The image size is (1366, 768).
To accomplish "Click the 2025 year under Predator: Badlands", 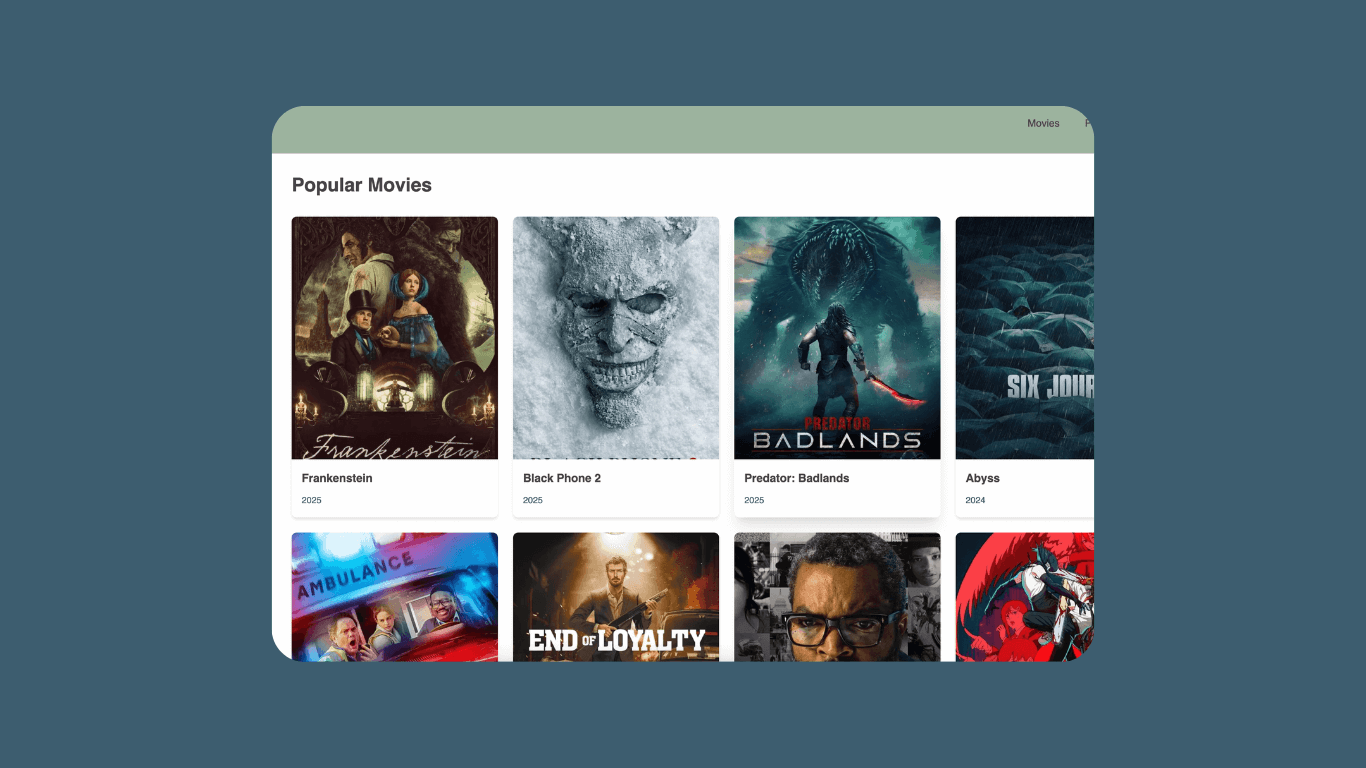I will (754, 500).
